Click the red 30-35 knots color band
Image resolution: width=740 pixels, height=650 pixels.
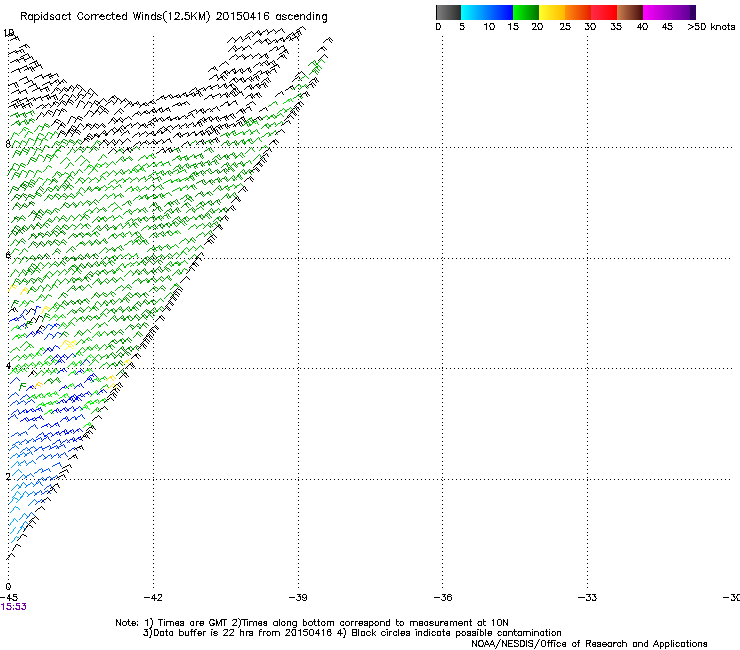click(604, 12)
